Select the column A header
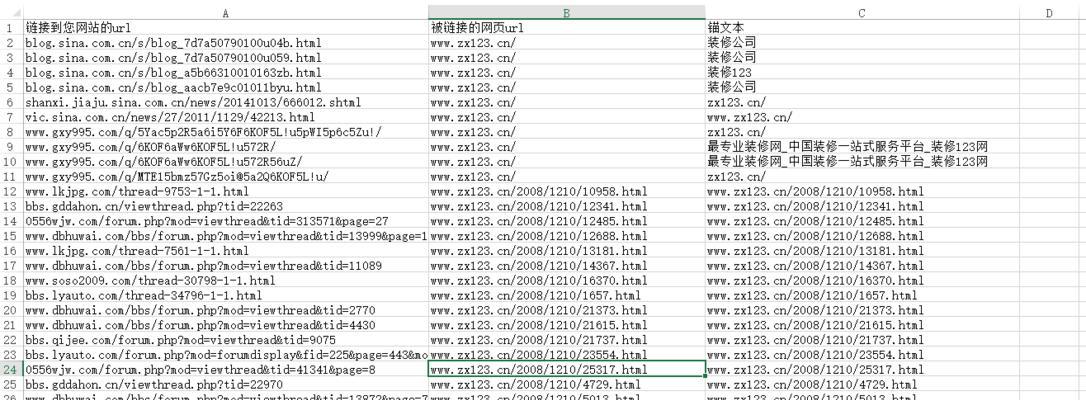This screenshot has width=1086, height=400. [225, 13]
